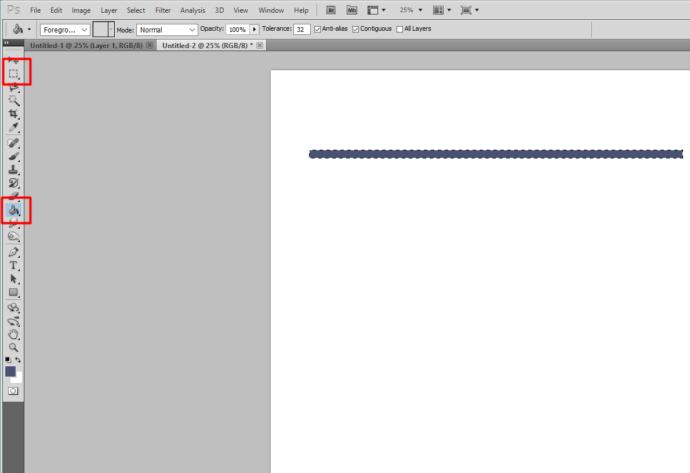Open the Foreground fill source dropdown

coord(65,30)
